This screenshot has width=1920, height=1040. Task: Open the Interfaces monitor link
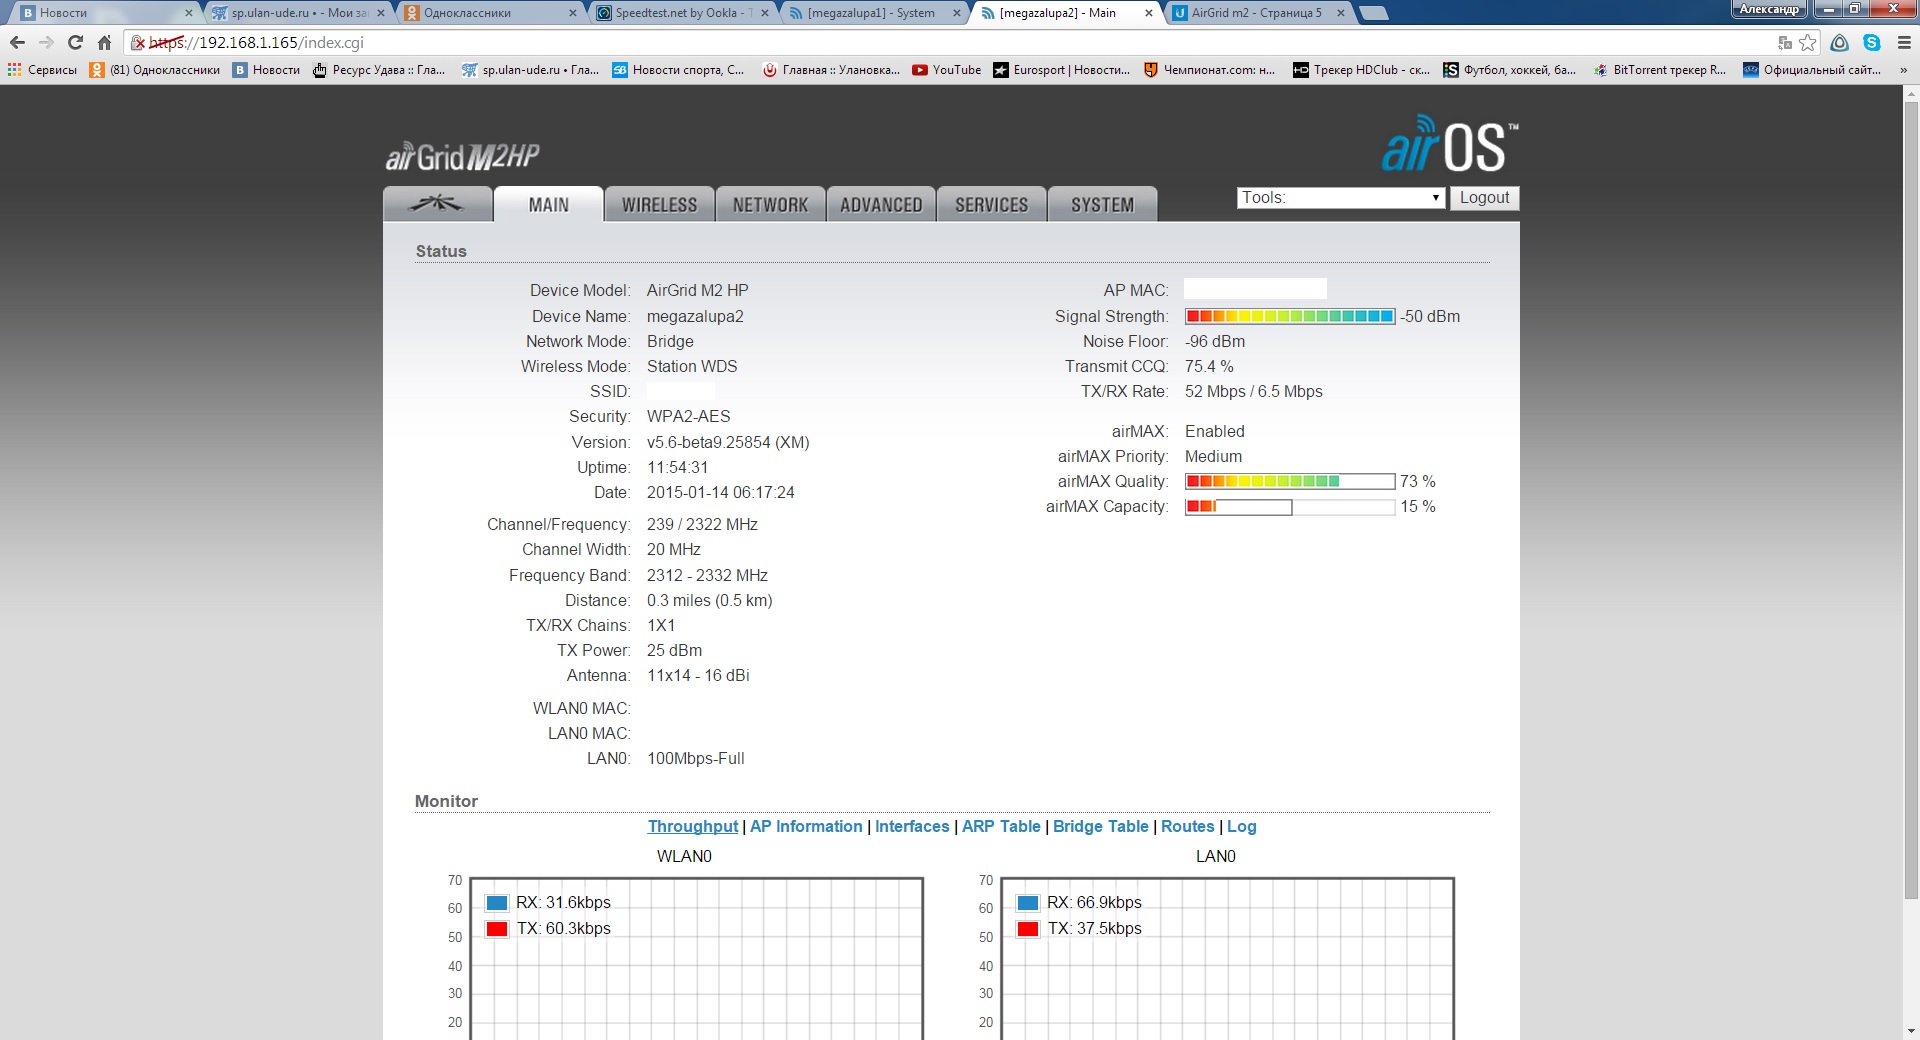coord(912,827)
